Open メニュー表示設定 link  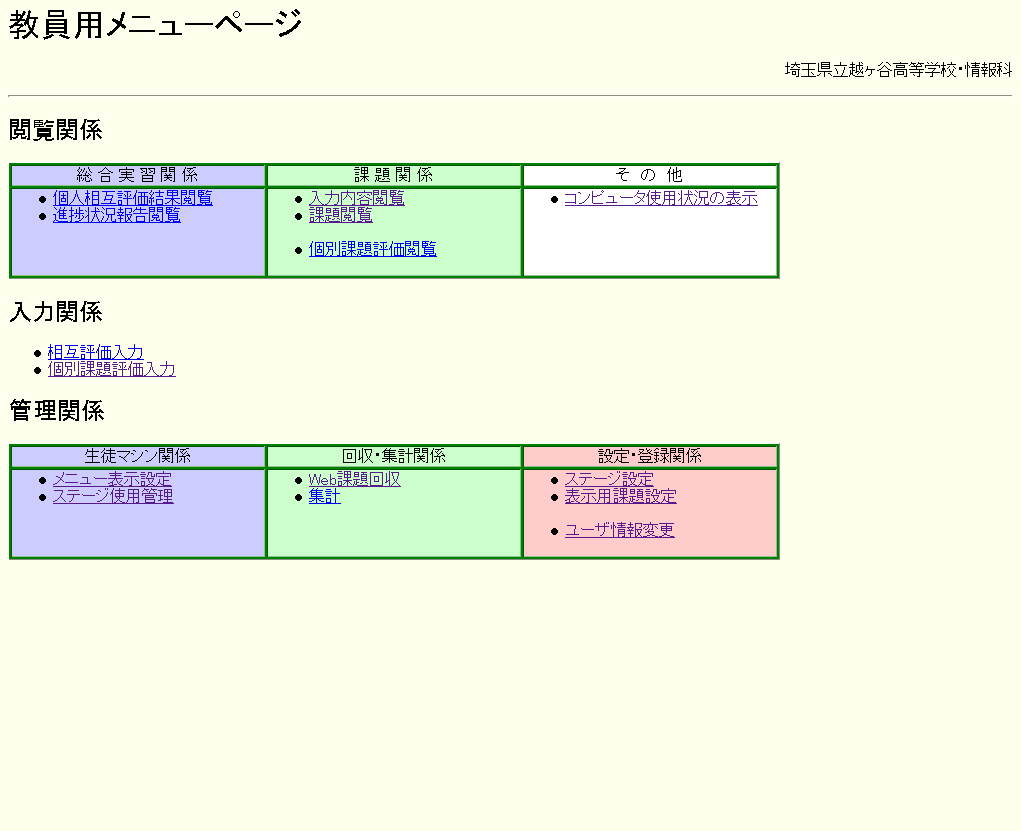[x=112, y=479]
